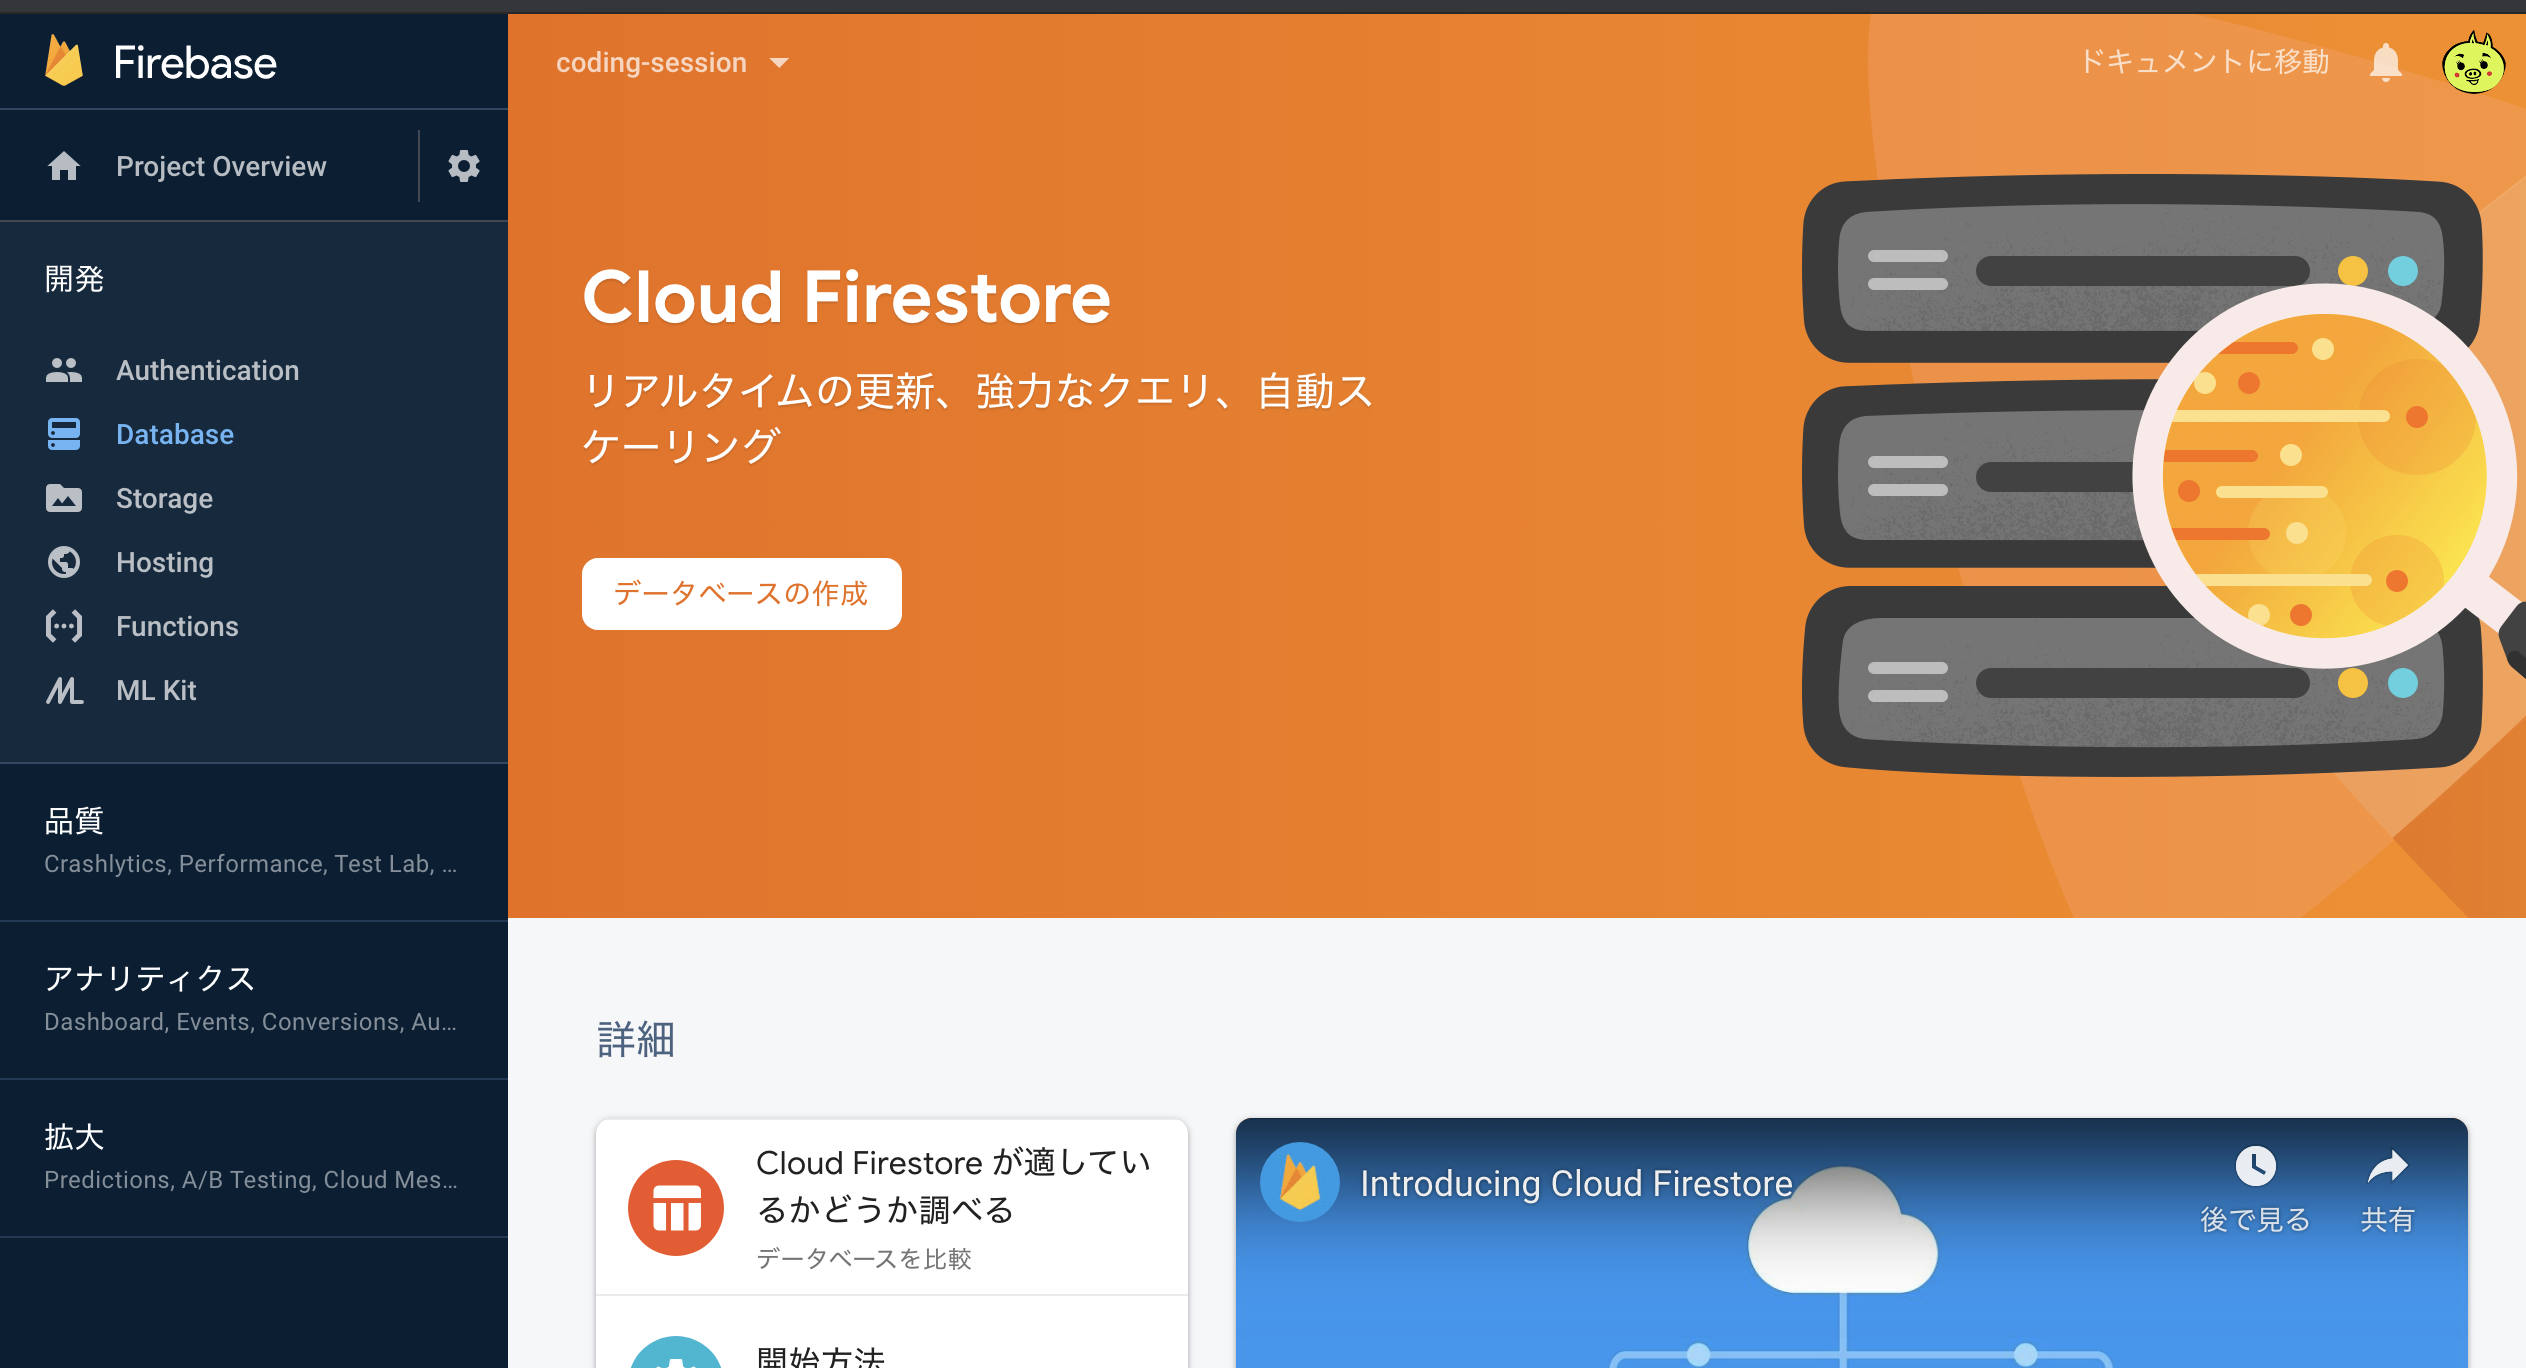
Task: Click the Database stack icon
Action: [64, 434]
